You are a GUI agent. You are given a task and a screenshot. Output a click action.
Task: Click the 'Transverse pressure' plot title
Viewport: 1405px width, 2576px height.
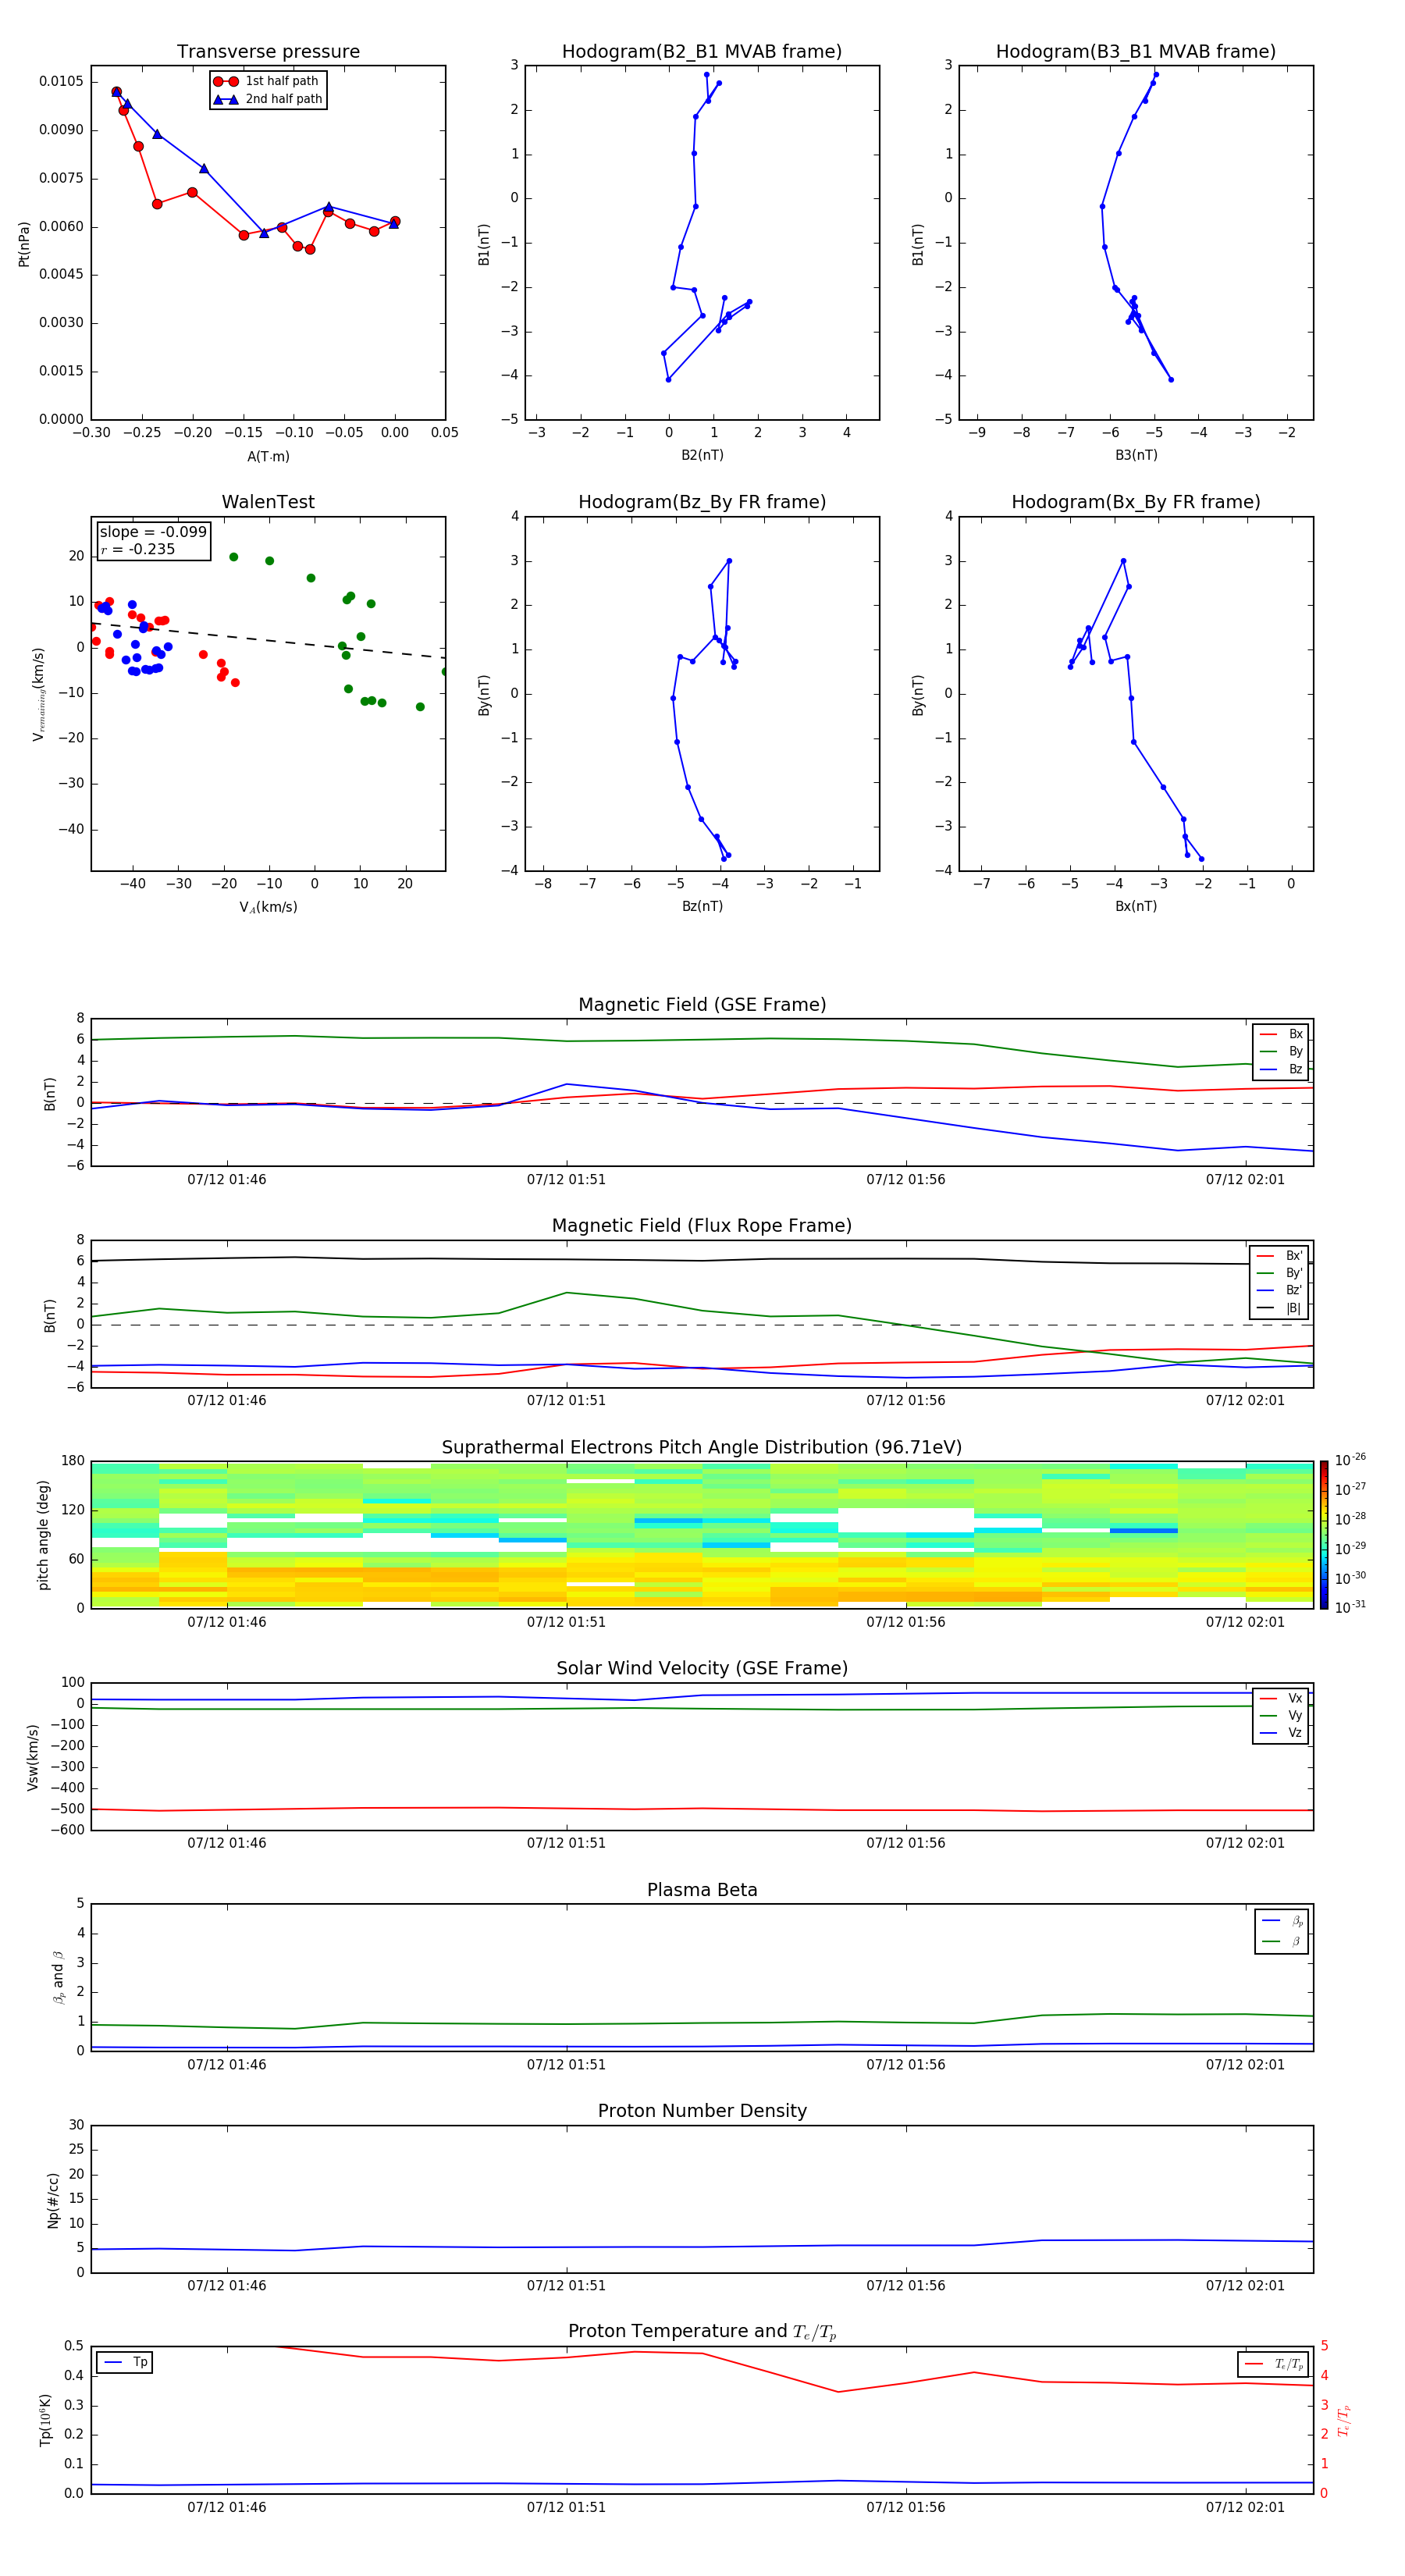[x=268, y=52]
